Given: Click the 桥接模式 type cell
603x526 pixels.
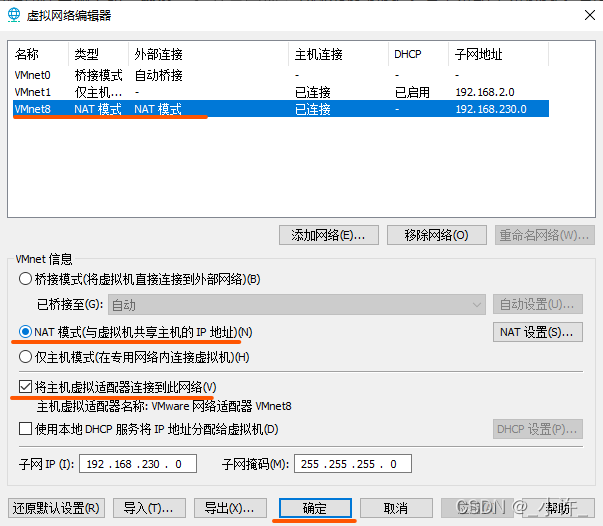Looking at the screenshot, I should point(98,75).
